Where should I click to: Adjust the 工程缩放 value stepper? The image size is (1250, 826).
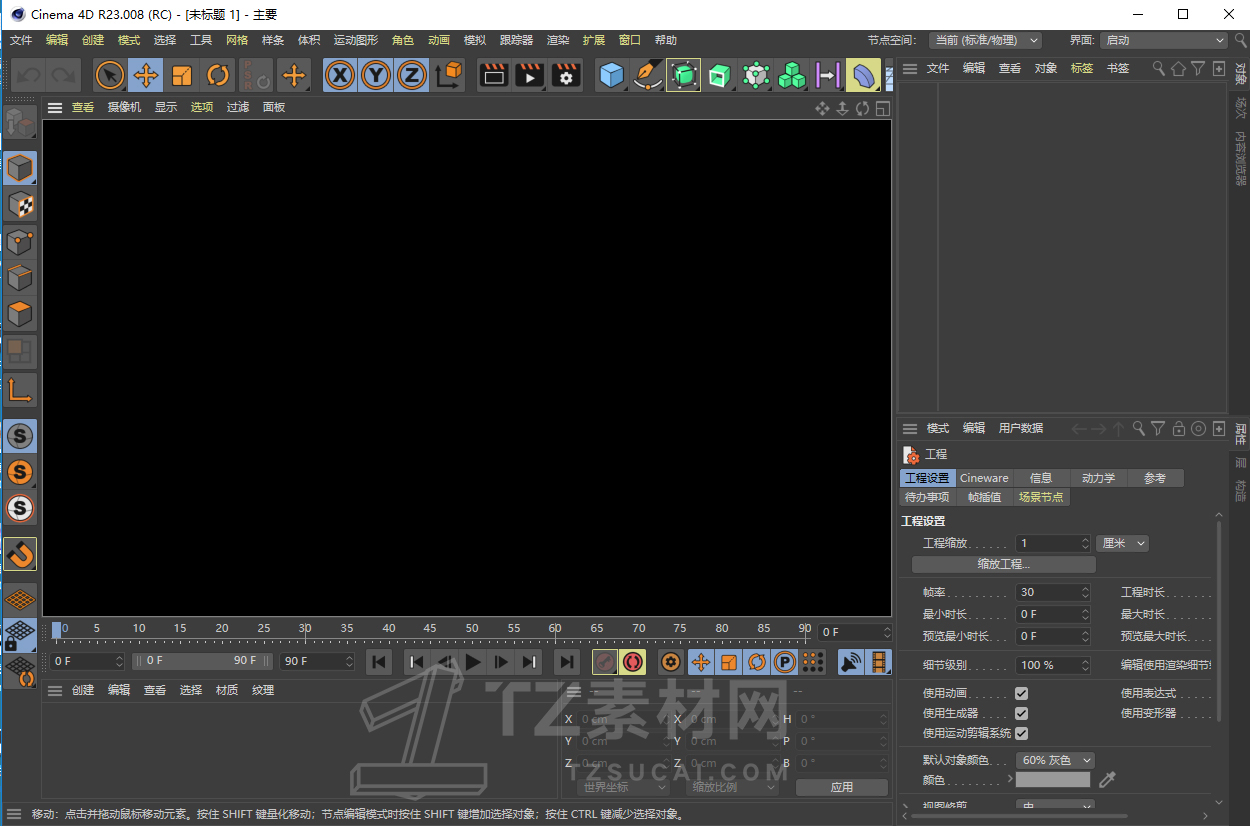click(1085, 543)
